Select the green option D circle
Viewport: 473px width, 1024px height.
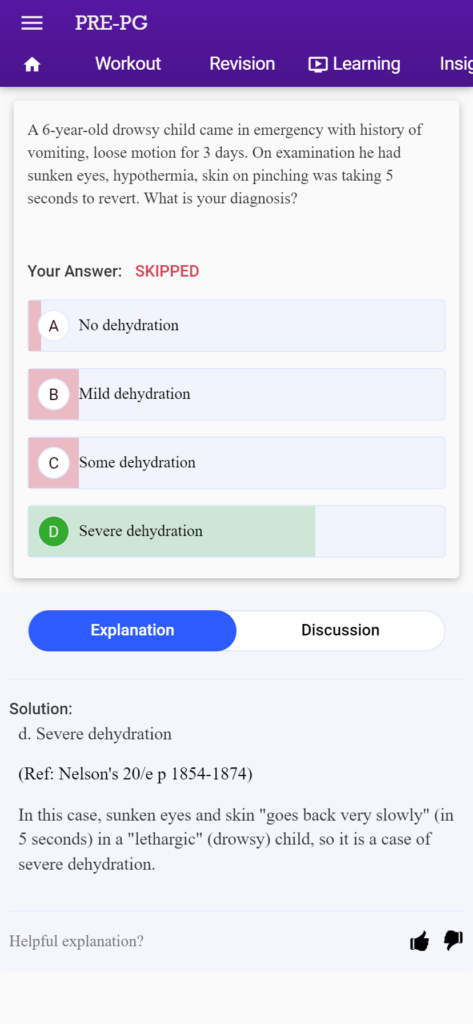54,532
